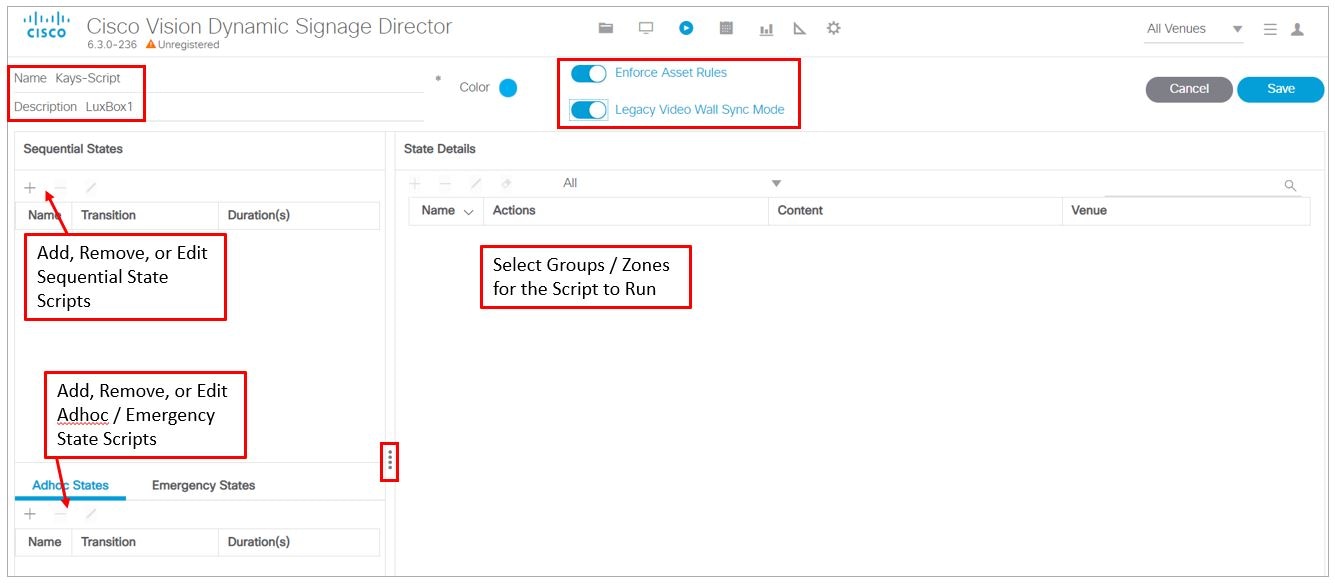Click the Sequential States panel heading
This screenshot has width=1335, height=586.
click(73, 149)
